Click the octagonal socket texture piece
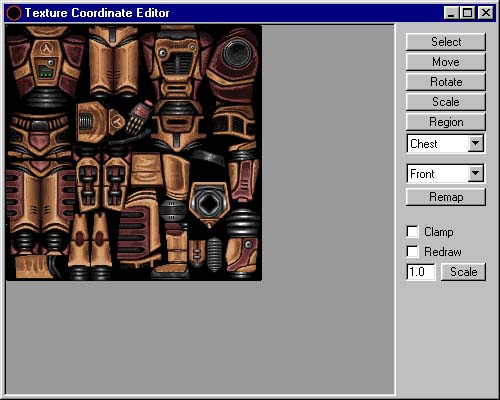 click(209, 204)
